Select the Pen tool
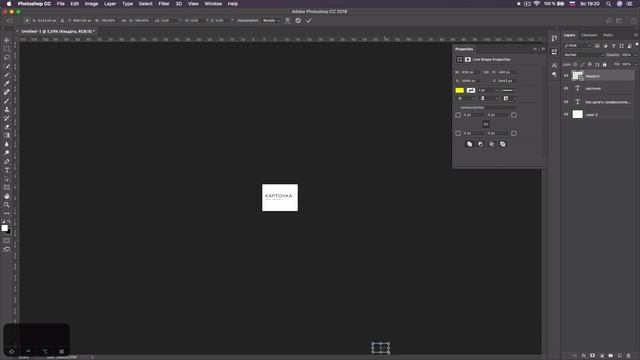Viewport: 640px width, 360px height. tap(7, 162)
